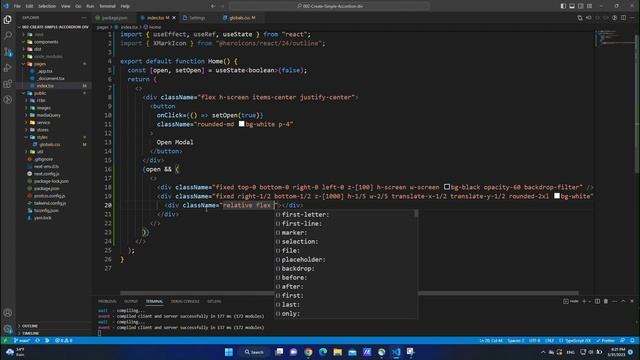
Task: Click the split terminal icon
Action: coord(597,301)
